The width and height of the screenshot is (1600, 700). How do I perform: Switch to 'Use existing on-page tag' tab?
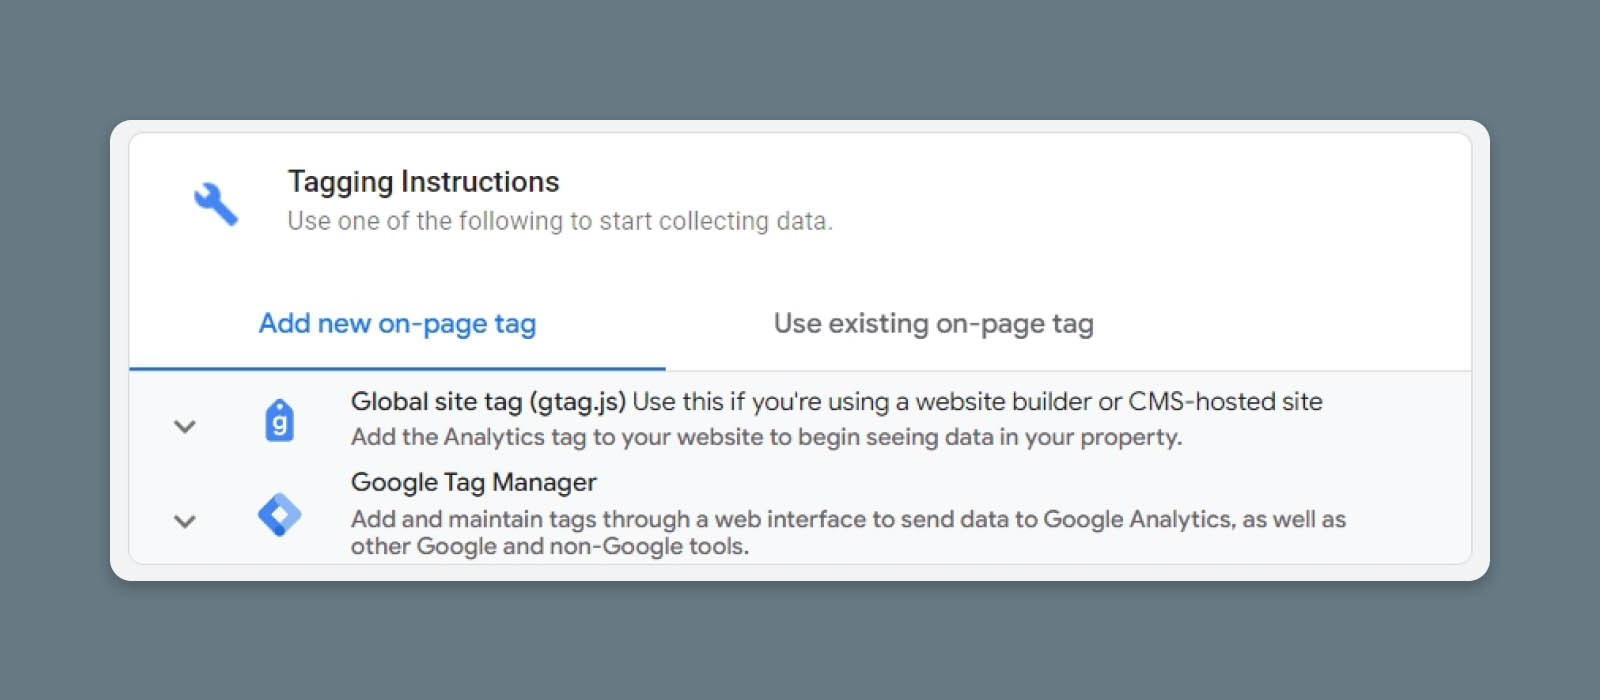coord(933,324)
